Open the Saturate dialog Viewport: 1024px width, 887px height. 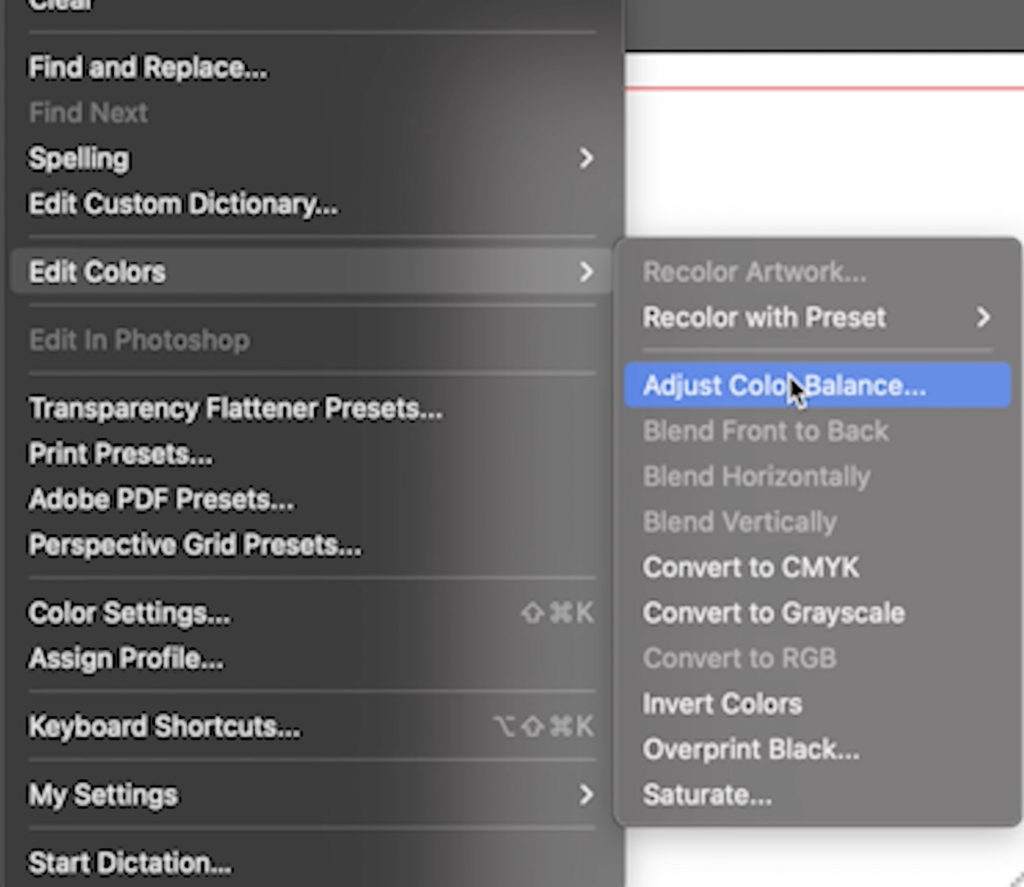tap(707, 795)
